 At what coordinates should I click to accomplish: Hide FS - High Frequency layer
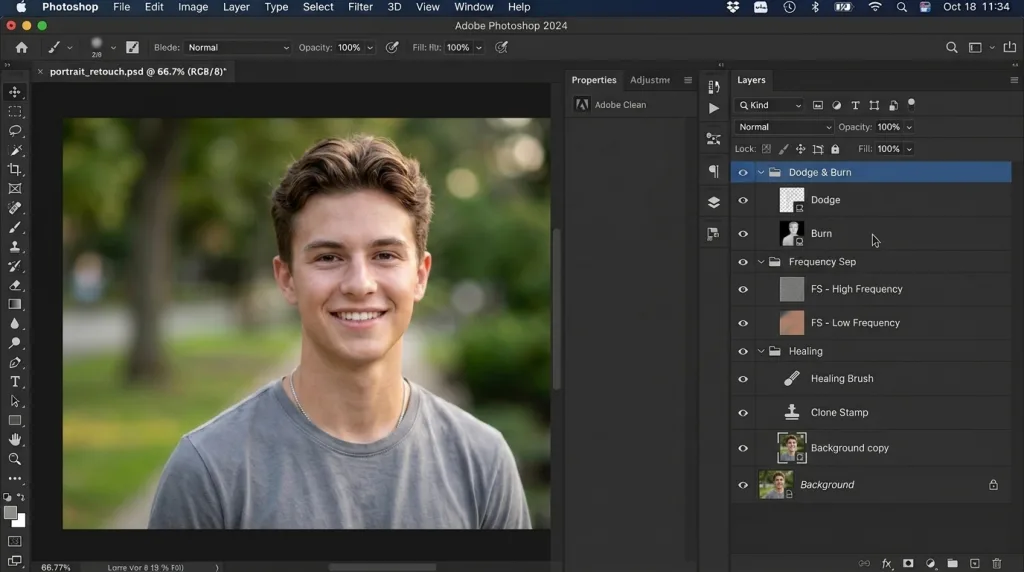click(x=743, y=289)
